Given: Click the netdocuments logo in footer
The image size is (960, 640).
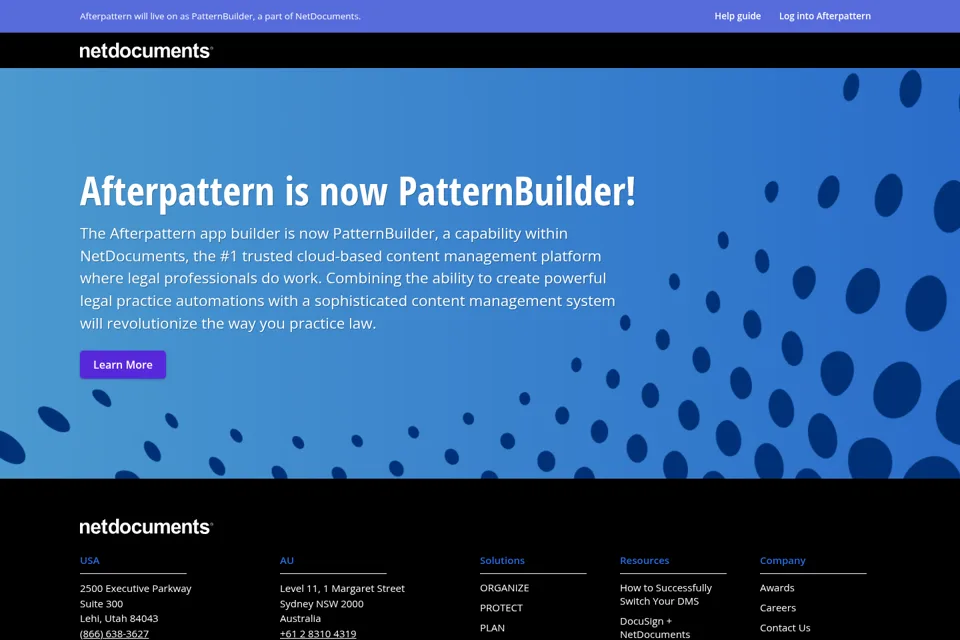Looking at the screenshot, I should [146, 527].
